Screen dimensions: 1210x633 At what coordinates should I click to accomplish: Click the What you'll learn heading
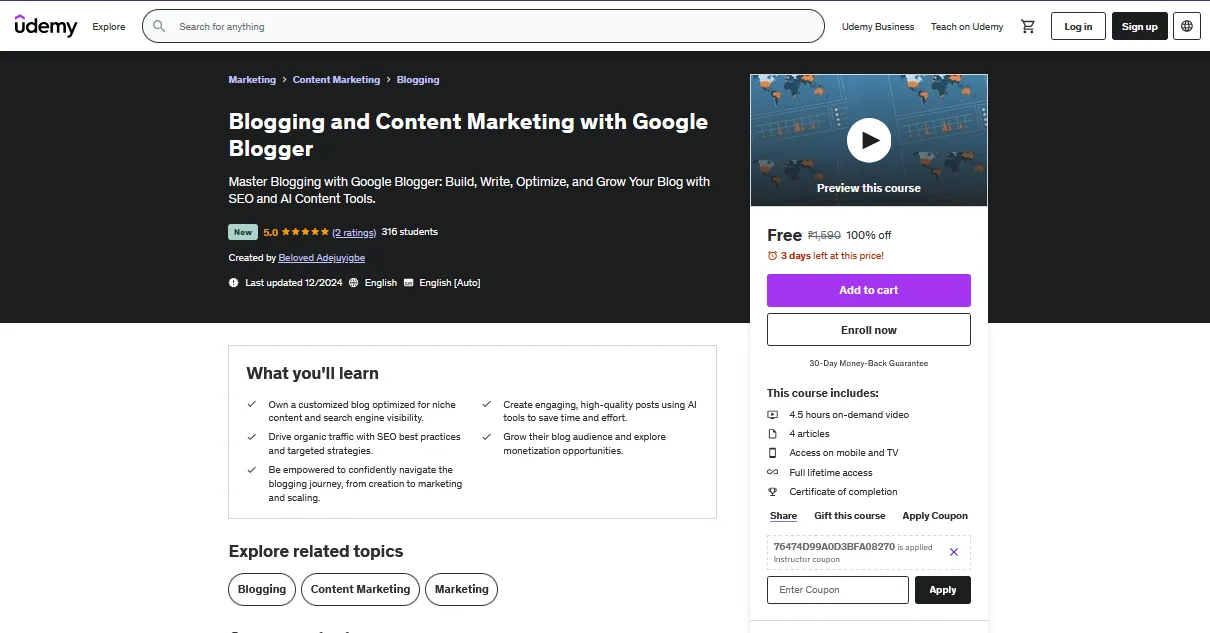[313, 373]
